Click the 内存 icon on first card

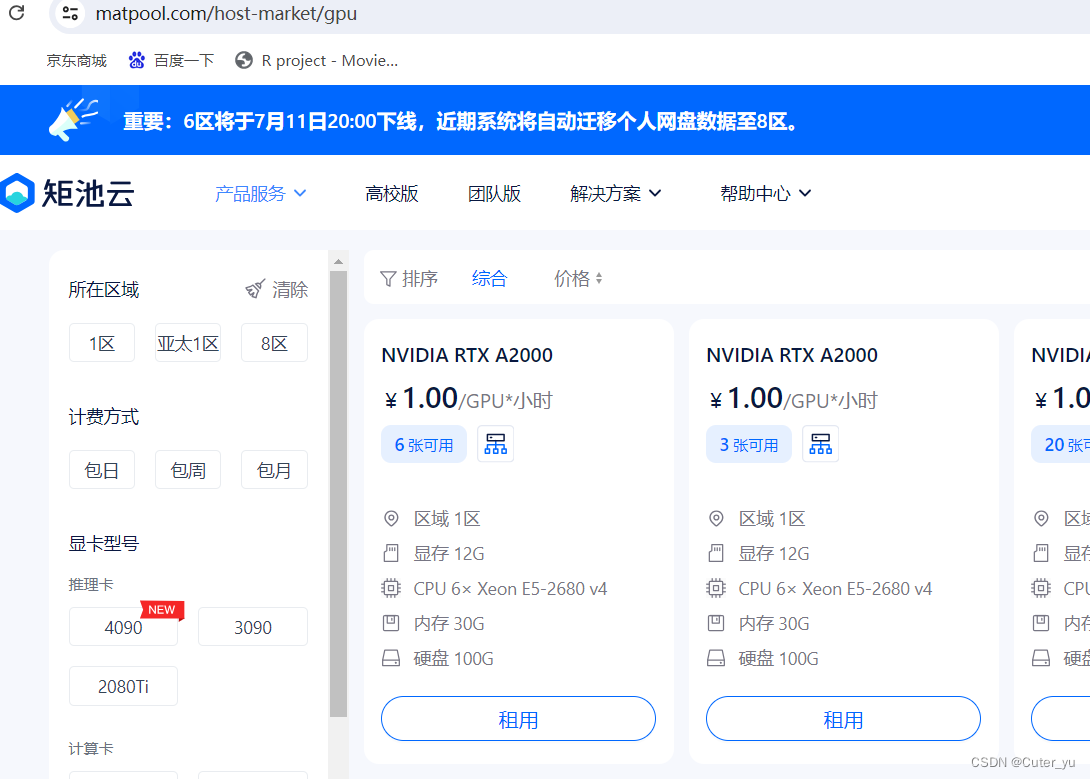[x=391, y=623]
